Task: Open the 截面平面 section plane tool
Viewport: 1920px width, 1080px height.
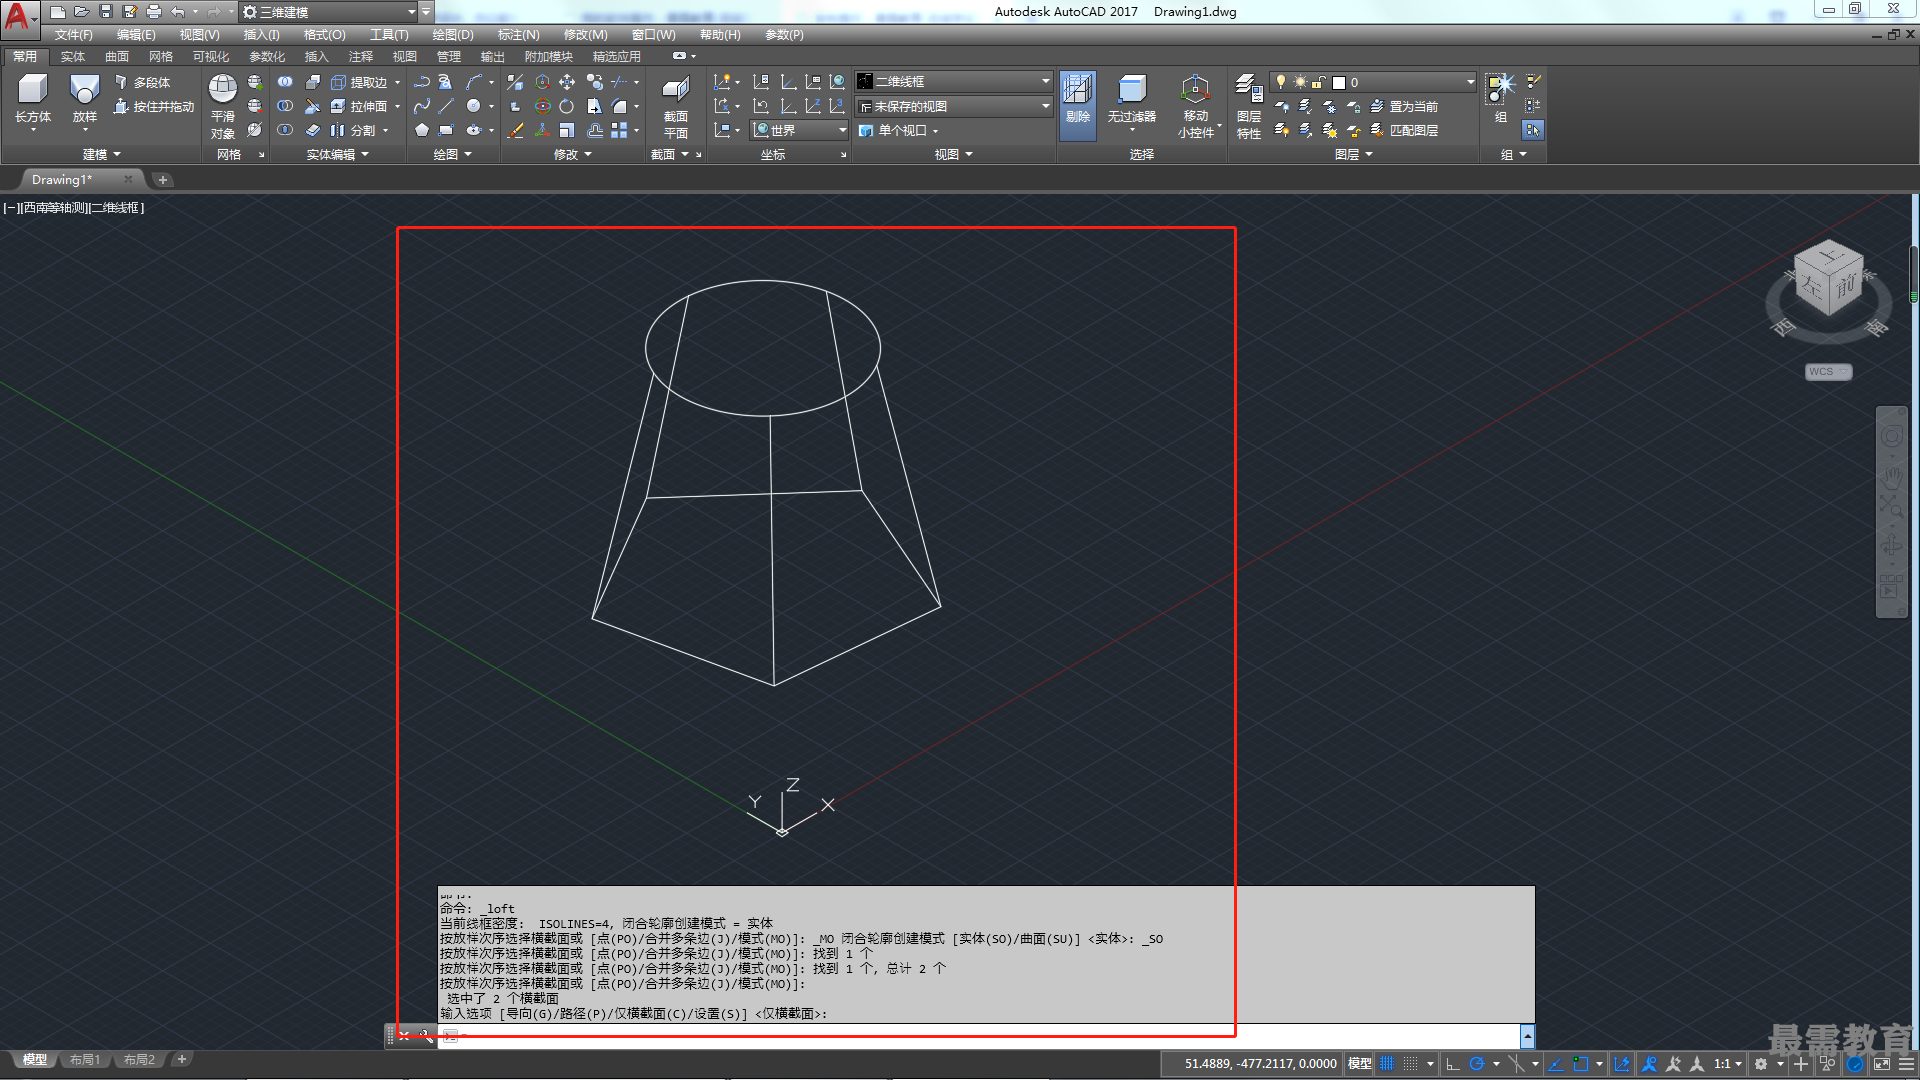Action: point(676,106)
